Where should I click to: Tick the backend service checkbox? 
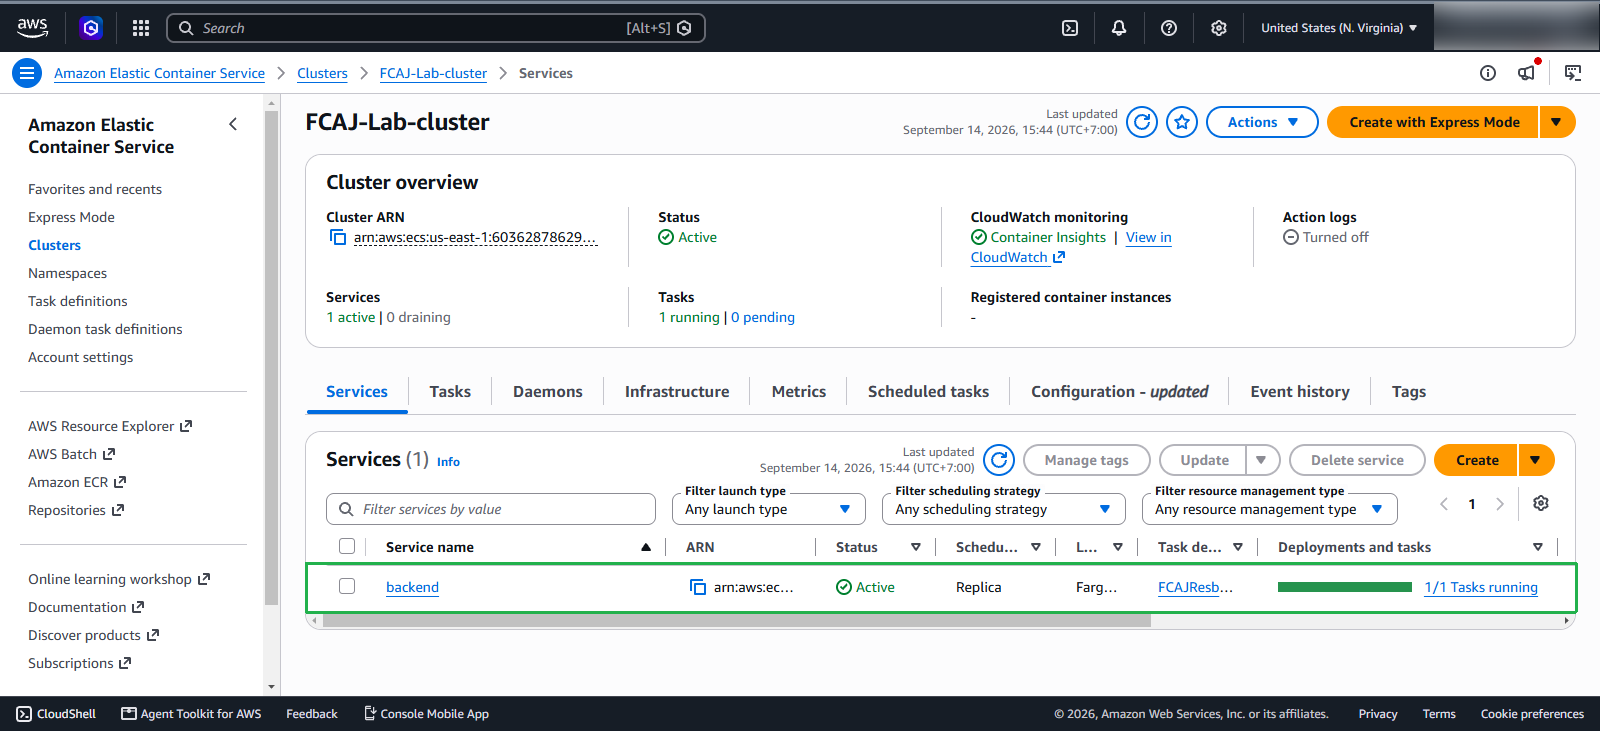point(347,586)
